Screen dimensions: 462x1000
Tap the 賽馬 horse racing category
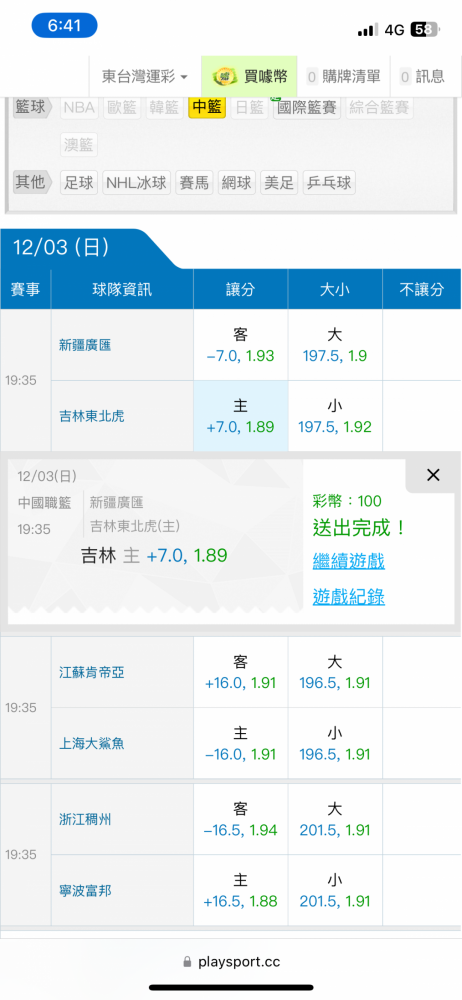click(x=194, y=183)
